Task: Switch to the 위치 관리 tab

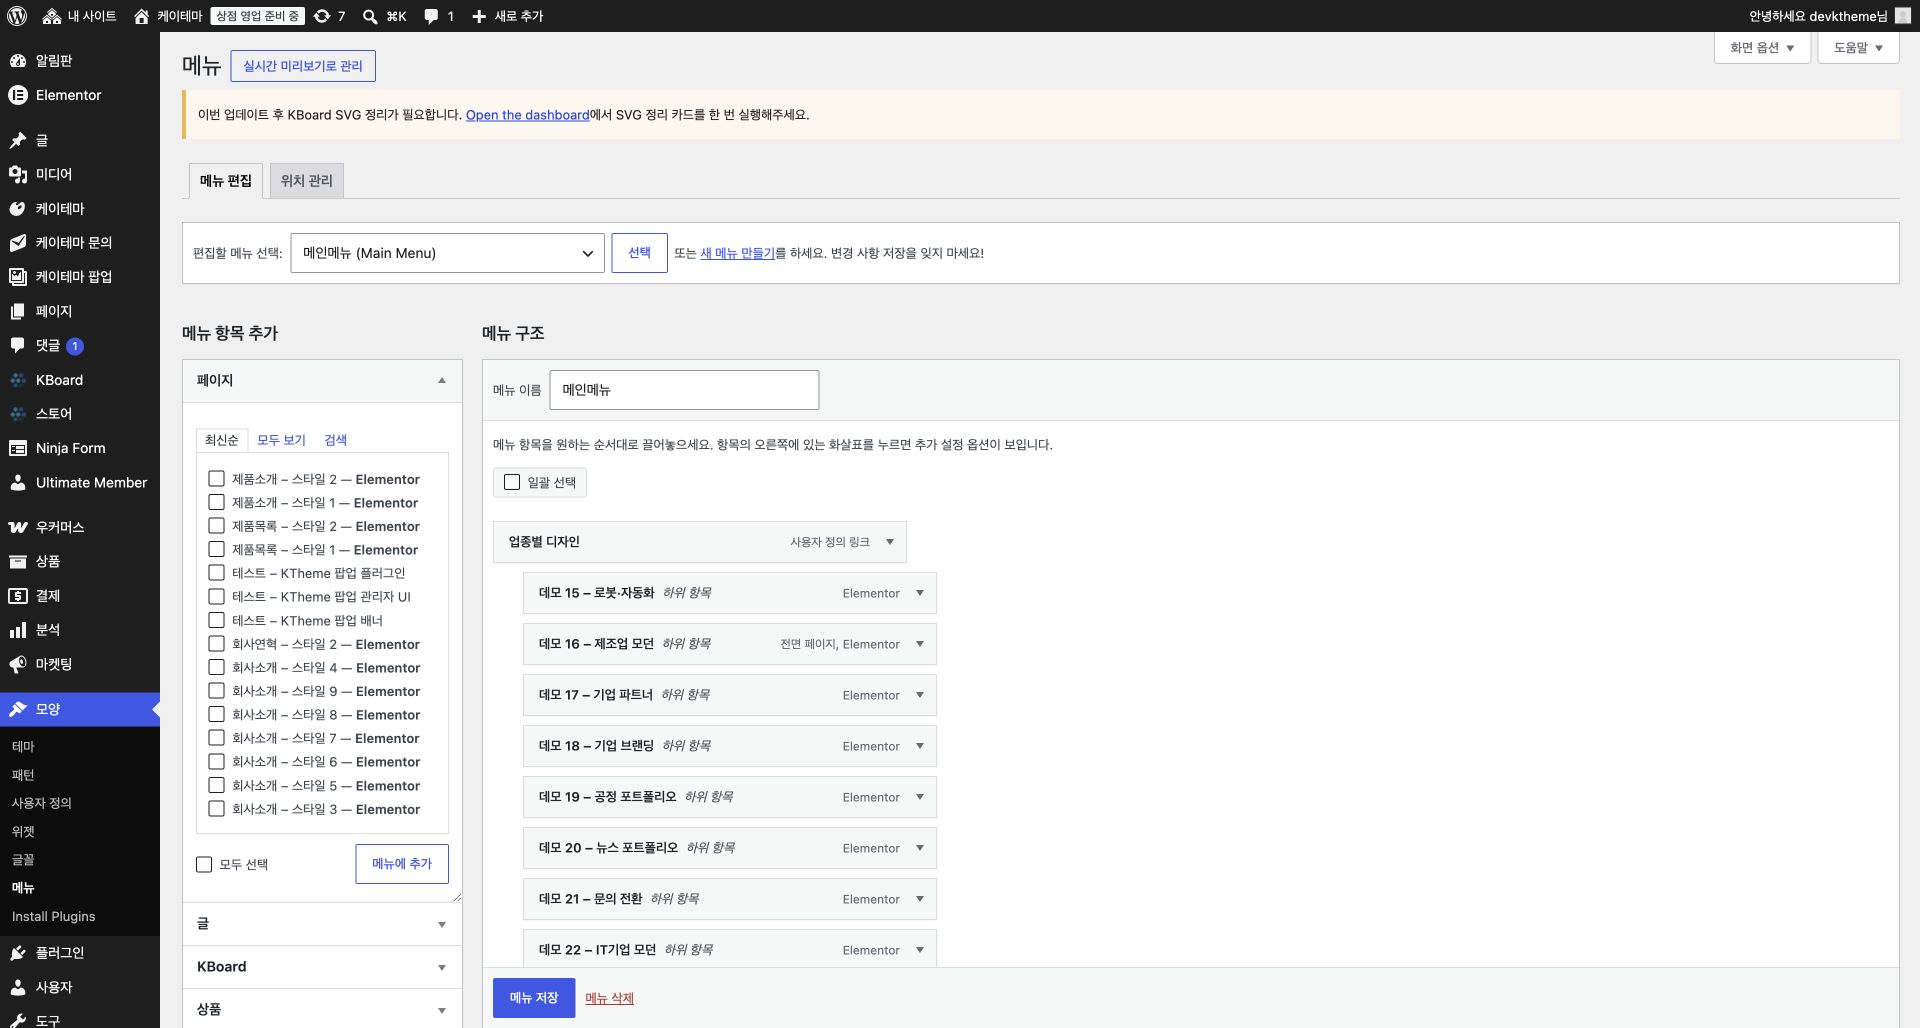Action: click(x=306, y=181)
